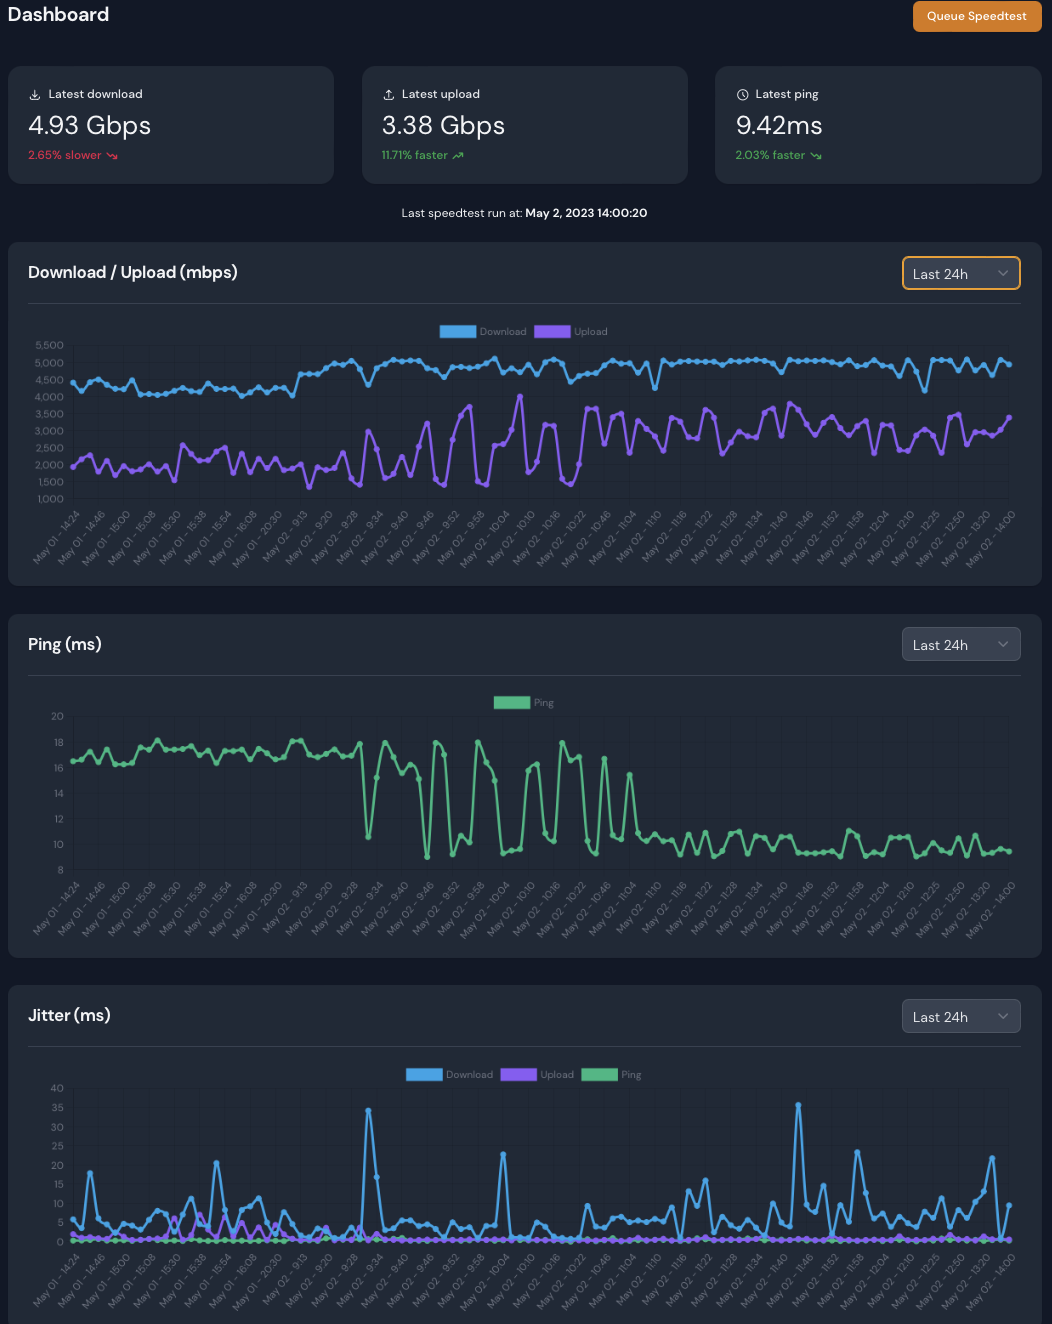
Task: Click the red downward trend arrow beside 2.65% slower
Action: pos(112,155)
